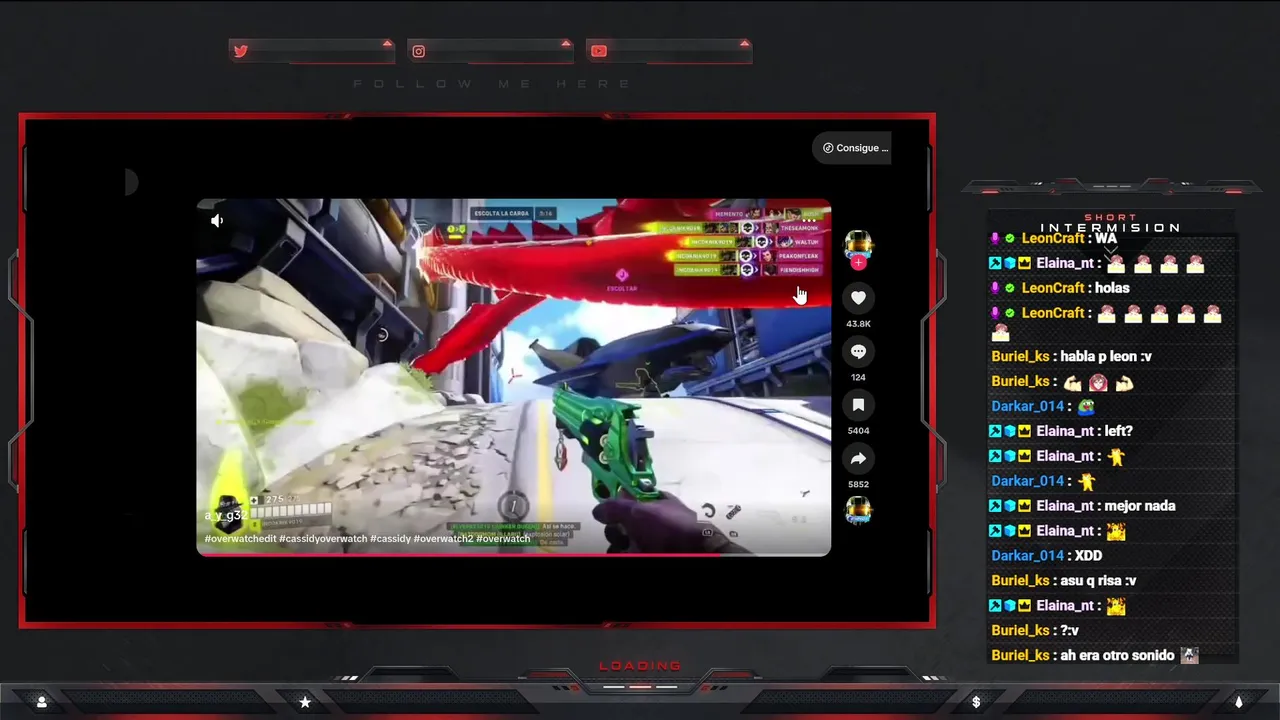Save the video with the bookmark icon
The width and height of the screenshot is (1280, 720).
858,404
